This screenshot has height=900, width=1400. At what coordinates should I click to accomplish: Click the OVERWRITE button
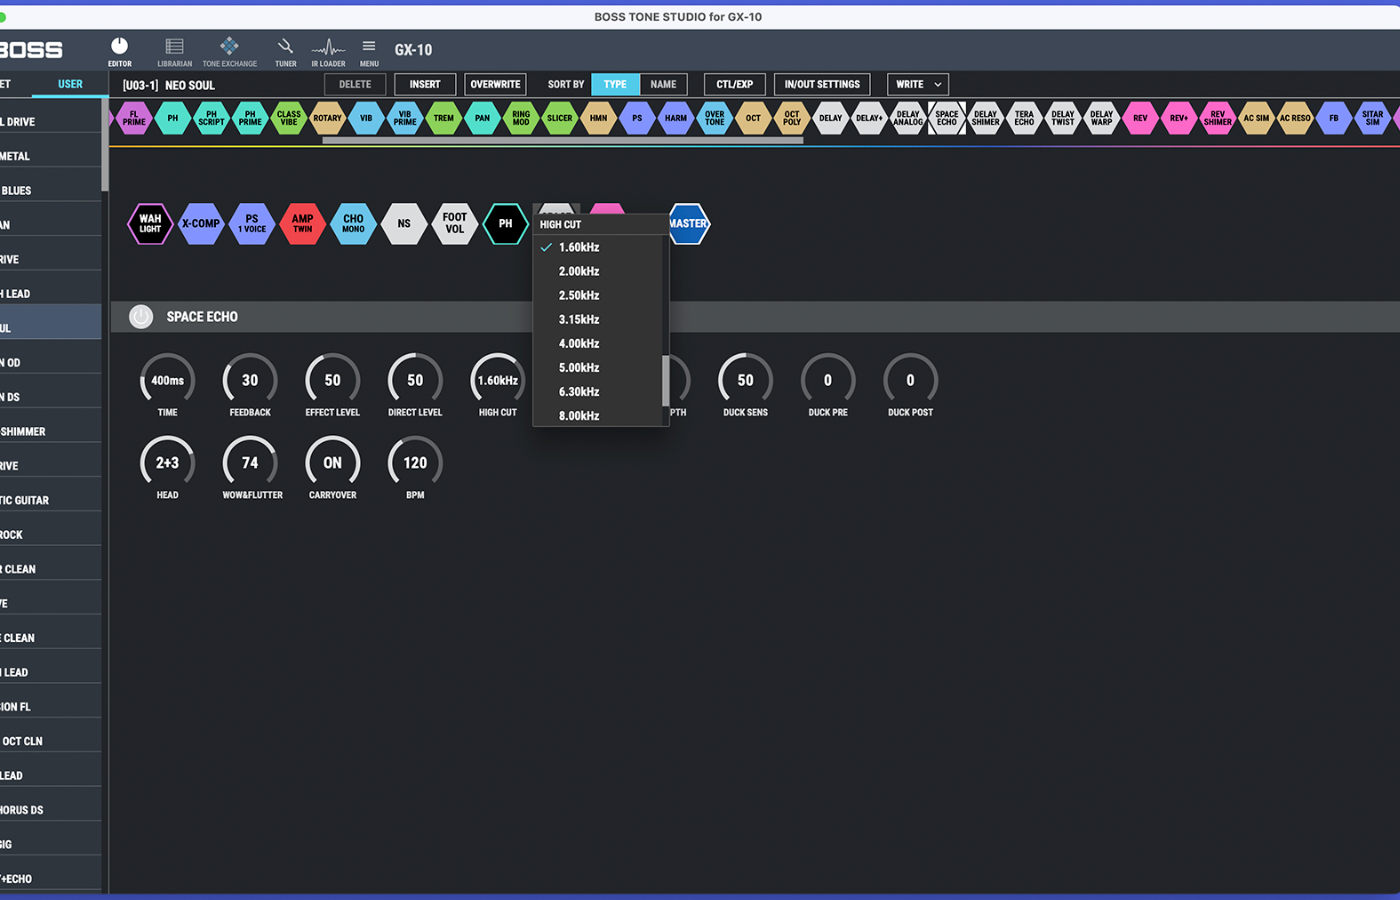(495, 85)
